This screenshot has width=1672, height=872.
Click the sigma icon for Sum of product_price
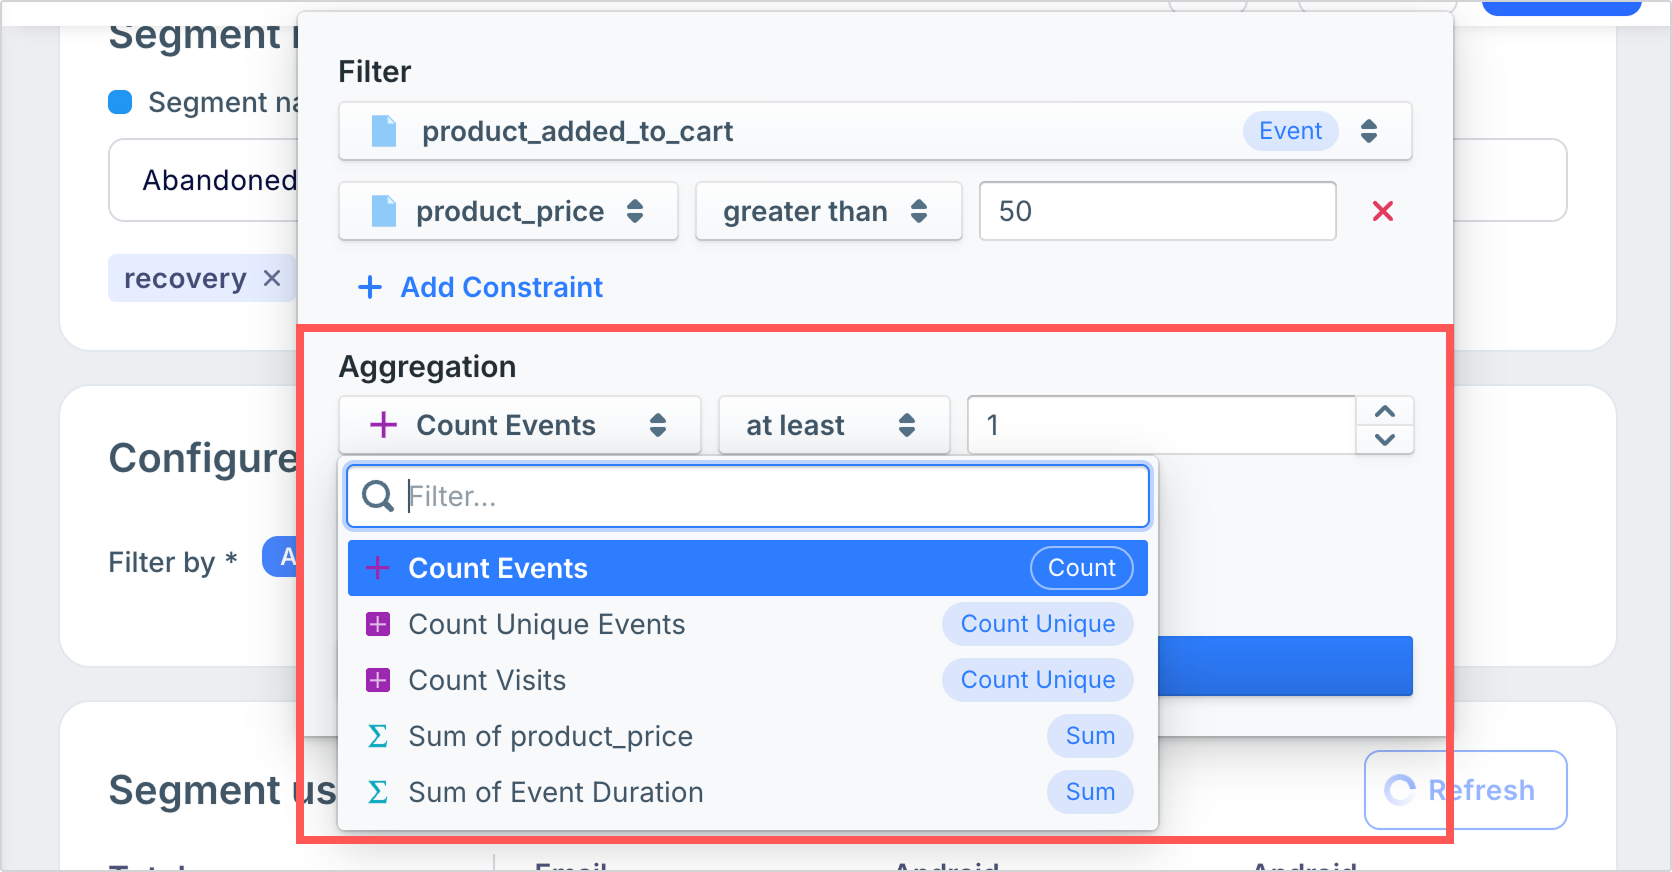378,737
